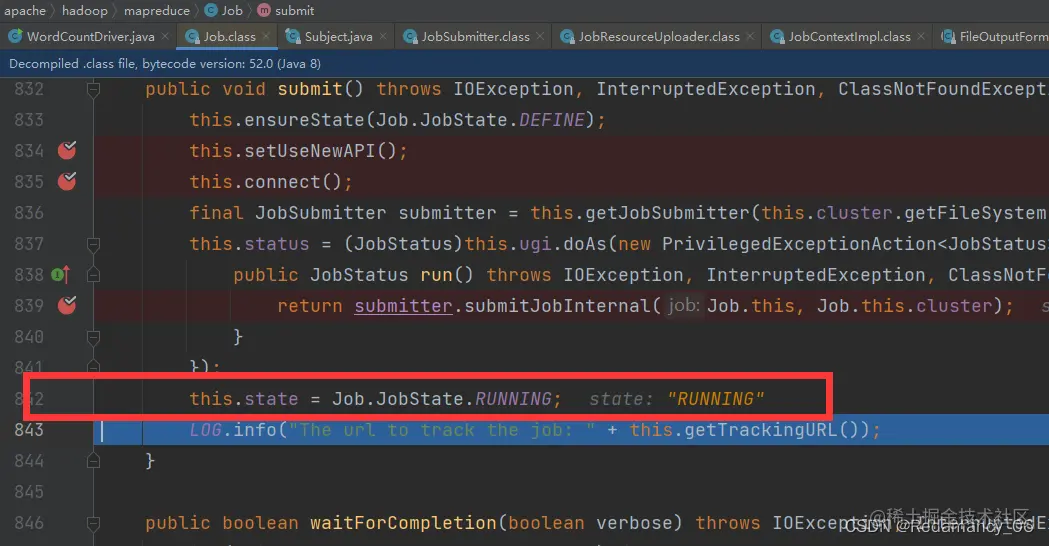
Task: Click the file icon on Subject.java tab
Action: pos(292,37)
